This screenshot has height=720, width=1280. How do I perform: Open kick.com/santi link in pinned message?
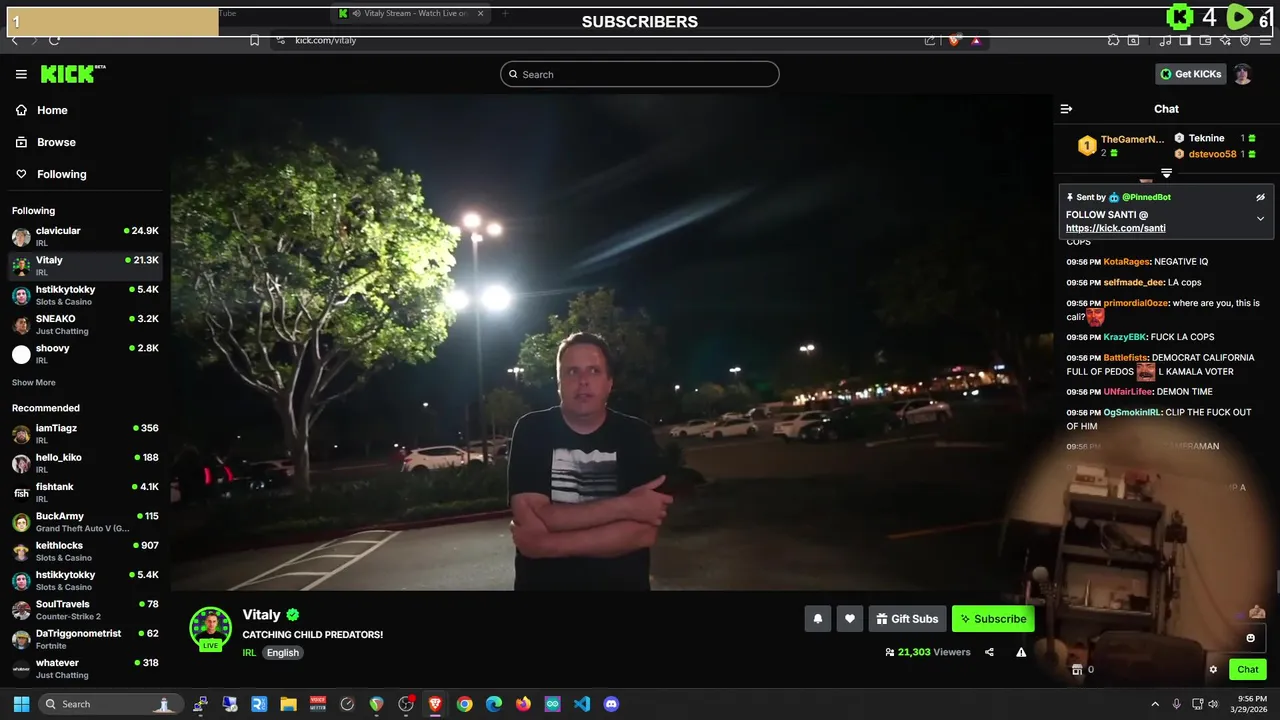coord(1115,228)
